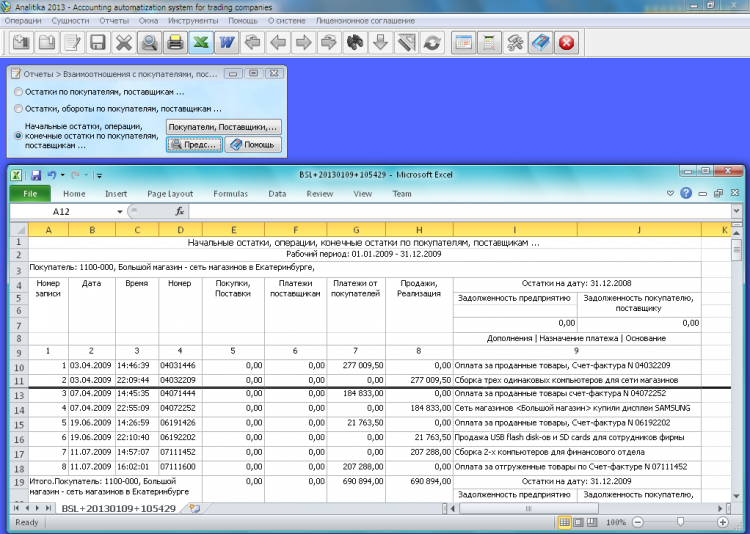Click the Excel export icon in Analitika toolbar
750x534 pixels.
(x=200, y=43)
